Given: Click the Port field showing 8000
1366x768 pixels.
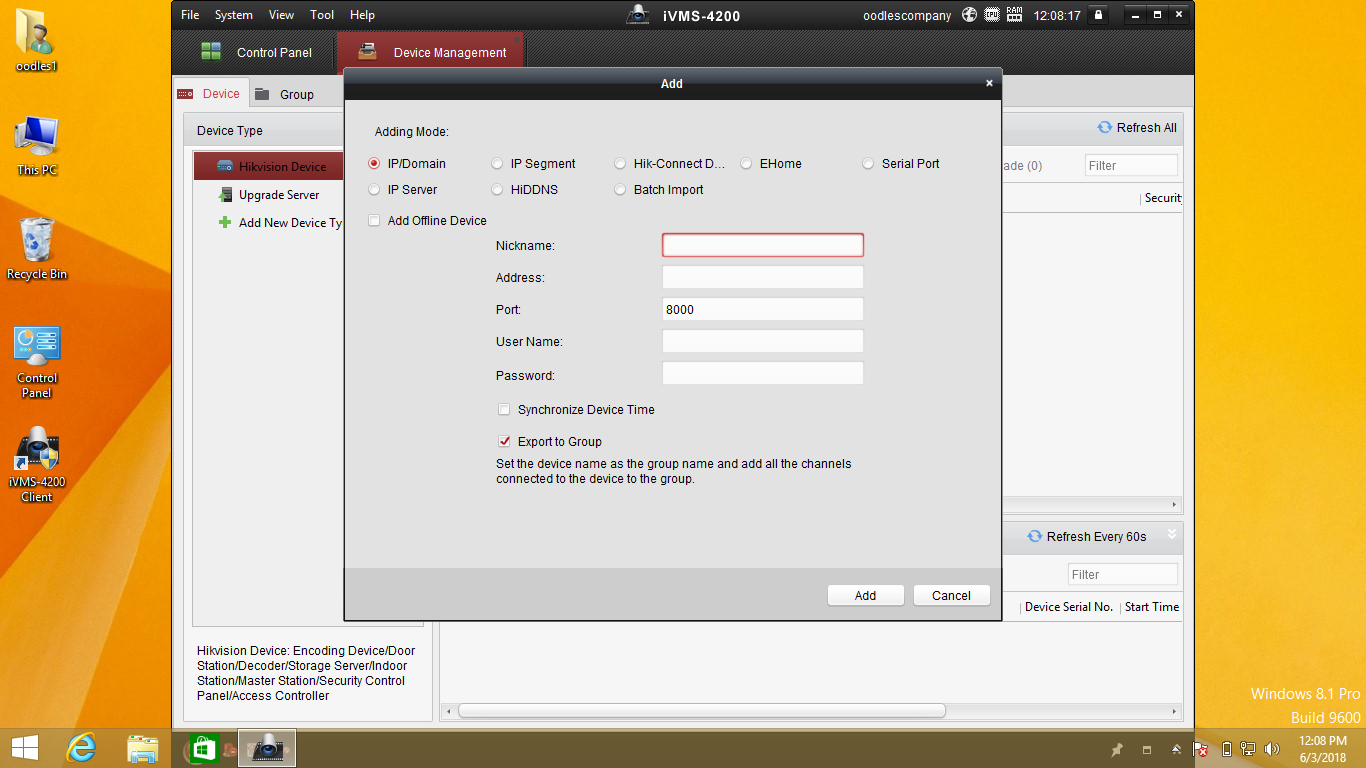Looking at the screenshot, I should (763, 309).
